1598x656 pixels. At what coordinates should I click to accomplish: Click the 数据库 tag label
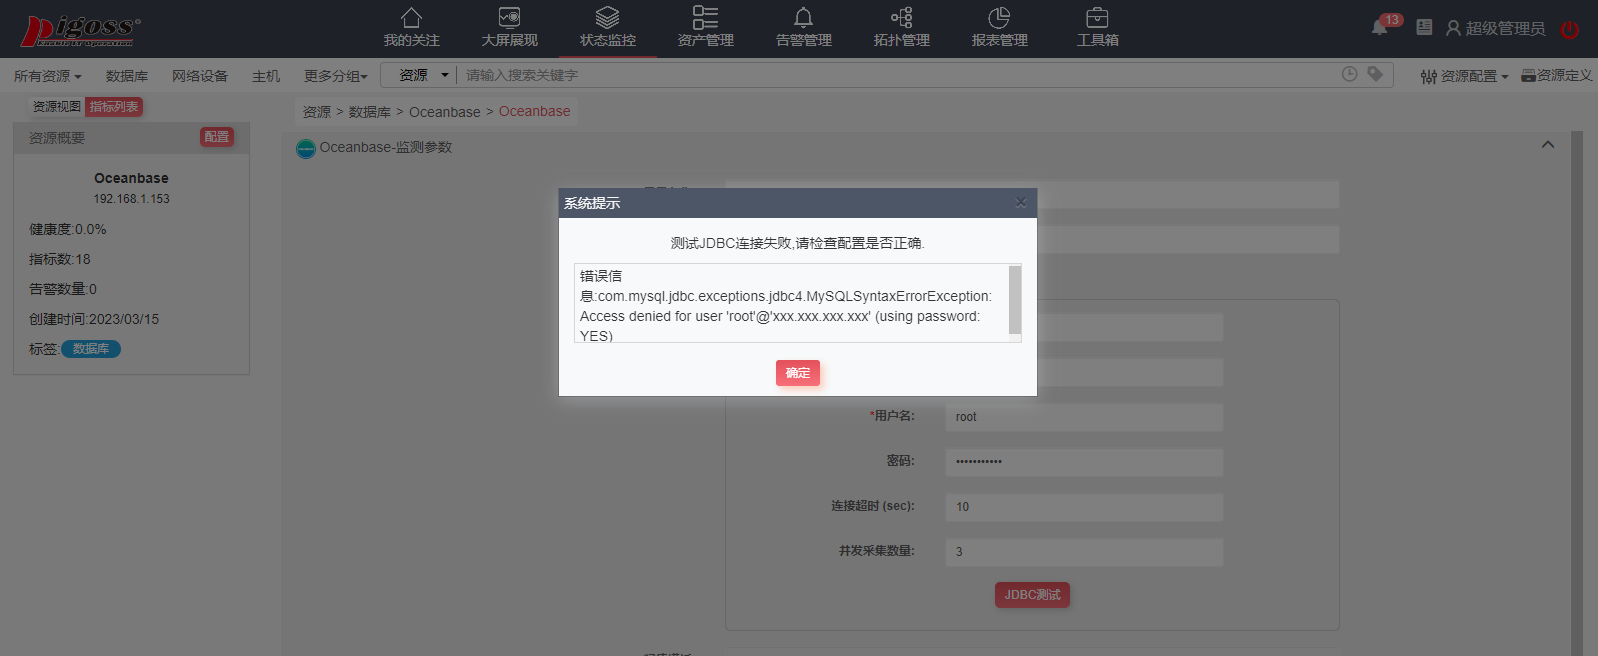[x=91, y=349]
